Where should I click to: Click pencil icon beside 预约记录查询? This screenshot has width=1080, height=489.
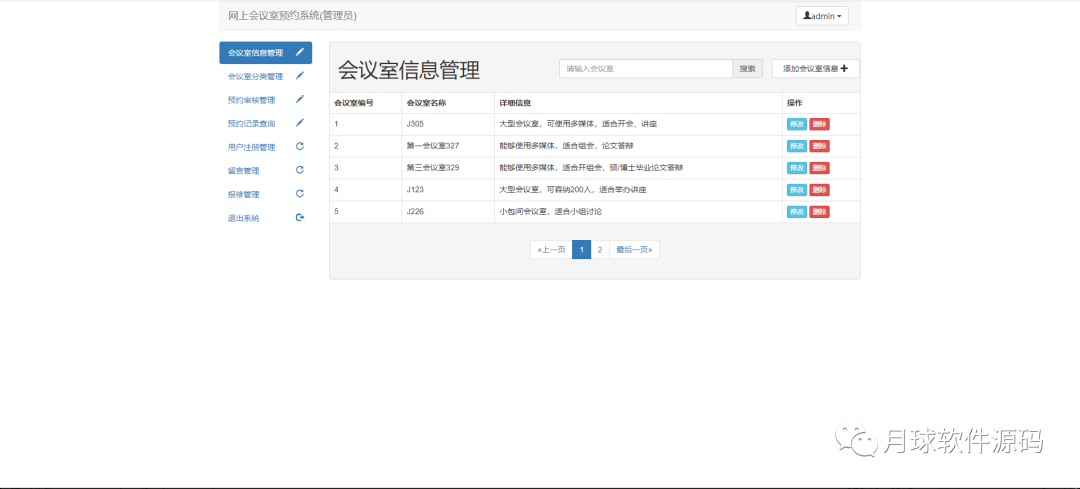click(300, 123)
